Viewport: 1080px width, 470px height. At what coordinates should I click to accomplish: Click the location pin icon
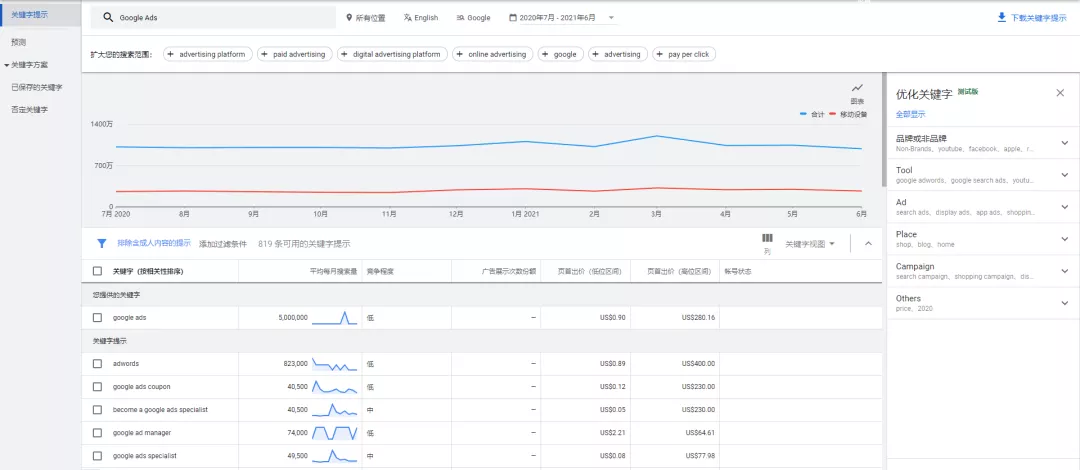tap(349, 18)
